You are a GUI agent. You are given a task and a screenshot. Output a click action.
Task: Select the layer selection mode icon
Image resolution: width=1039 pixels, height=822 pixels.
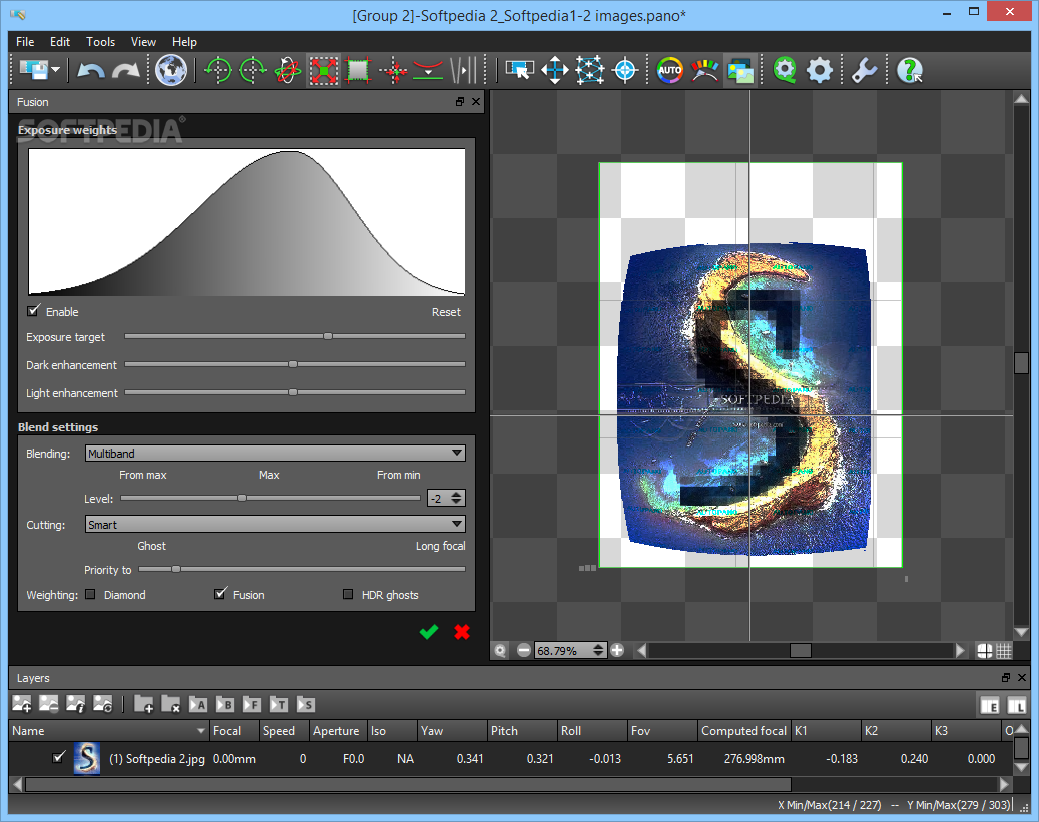[x=520, y=70]
